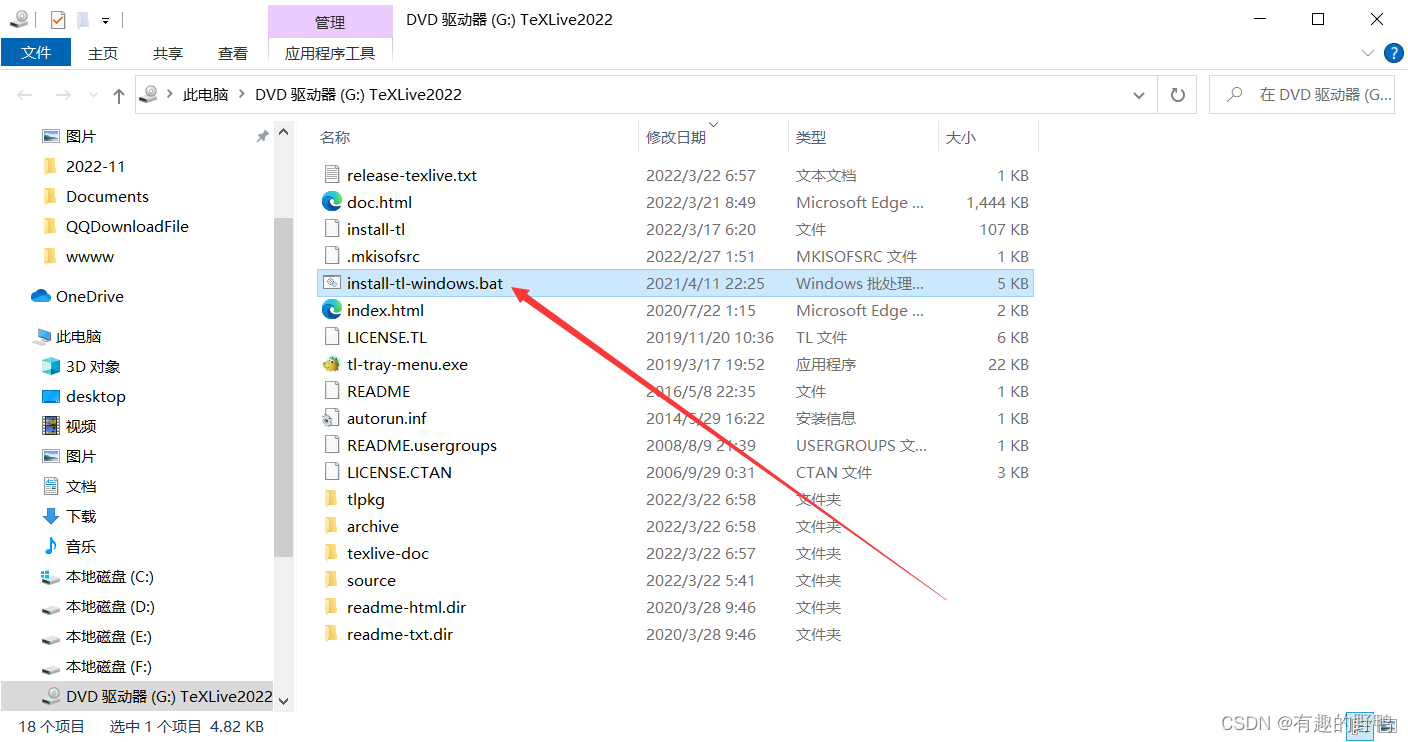Click the .mkisofsrc file icon

(x=332, y=256)
